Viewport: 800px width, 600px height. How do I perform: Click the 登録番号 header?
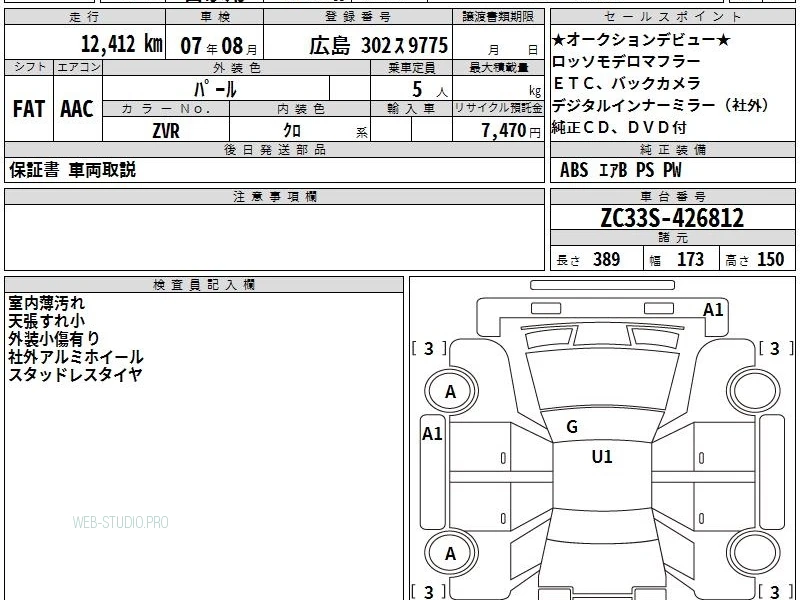358,17
